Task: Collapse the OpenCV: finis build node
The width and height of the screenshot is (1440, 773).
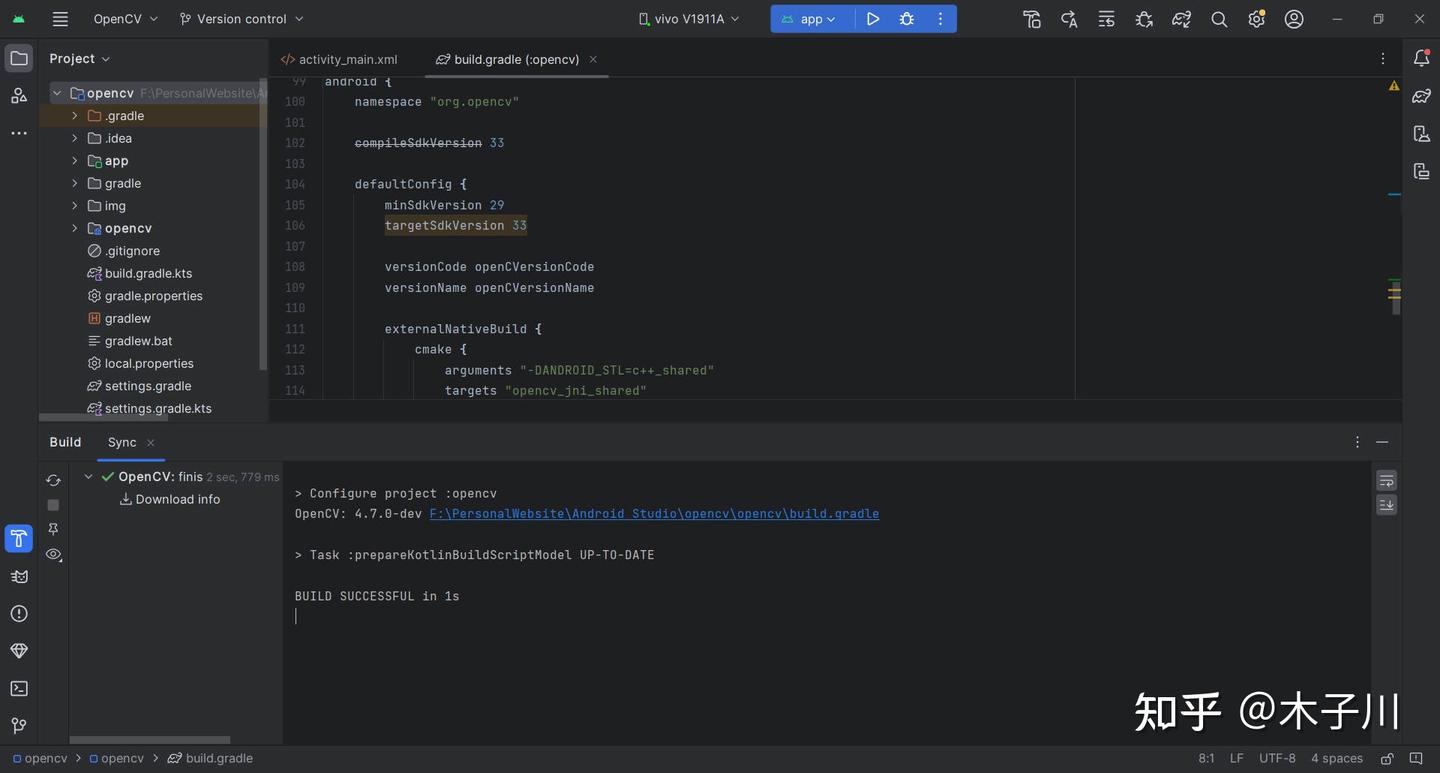Action: coord(86,475)
